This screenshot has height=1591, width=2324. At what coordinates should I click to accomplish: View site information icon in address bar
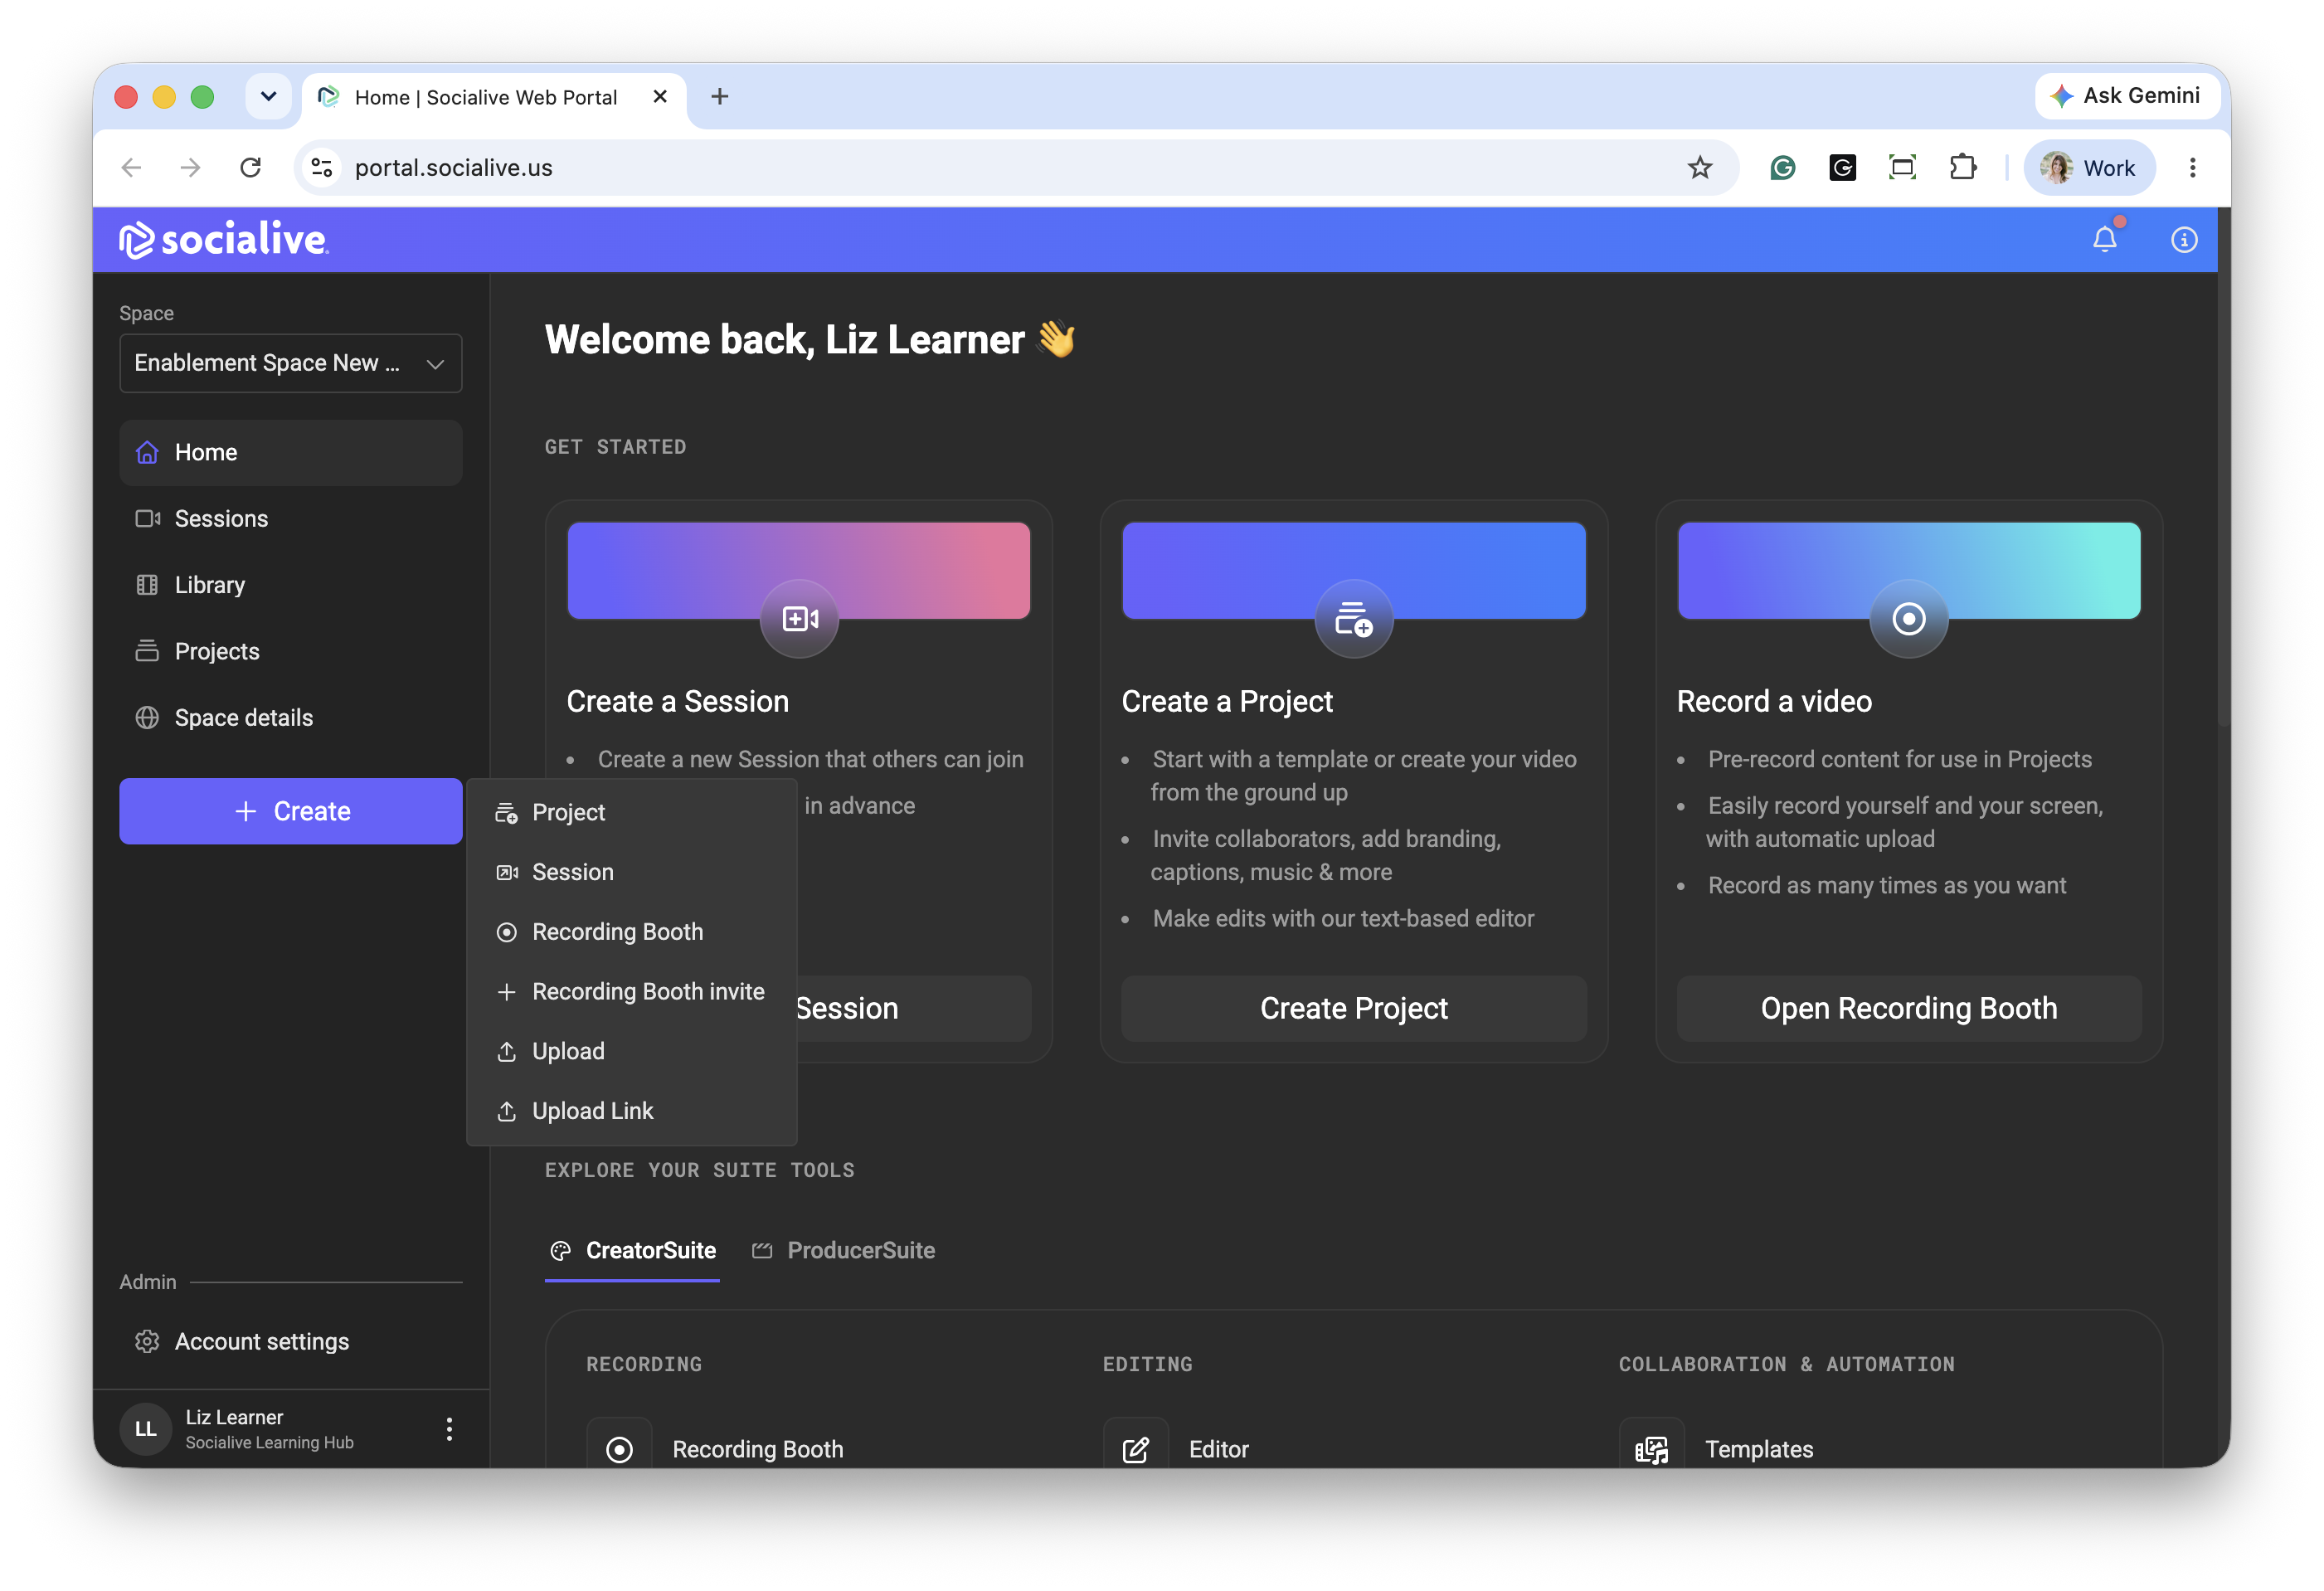322,168
